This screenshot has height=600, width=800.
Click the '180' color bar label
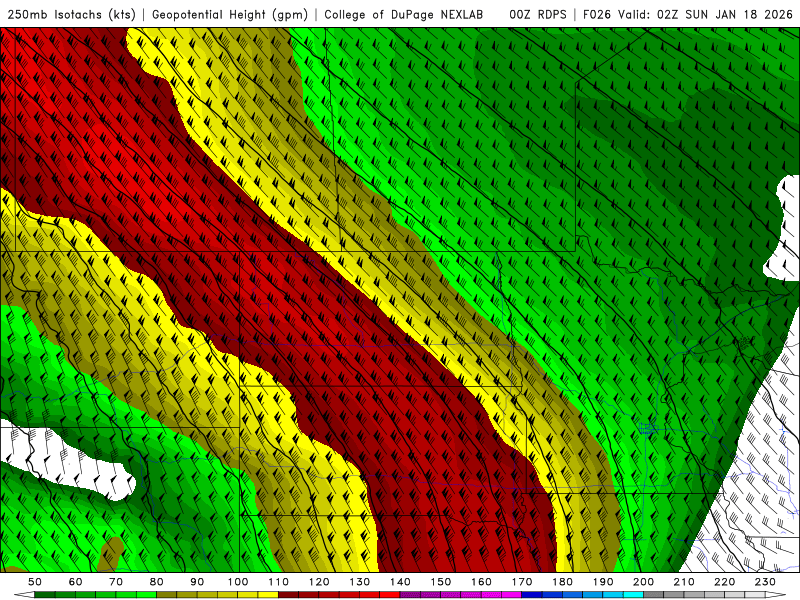[562, 582]
